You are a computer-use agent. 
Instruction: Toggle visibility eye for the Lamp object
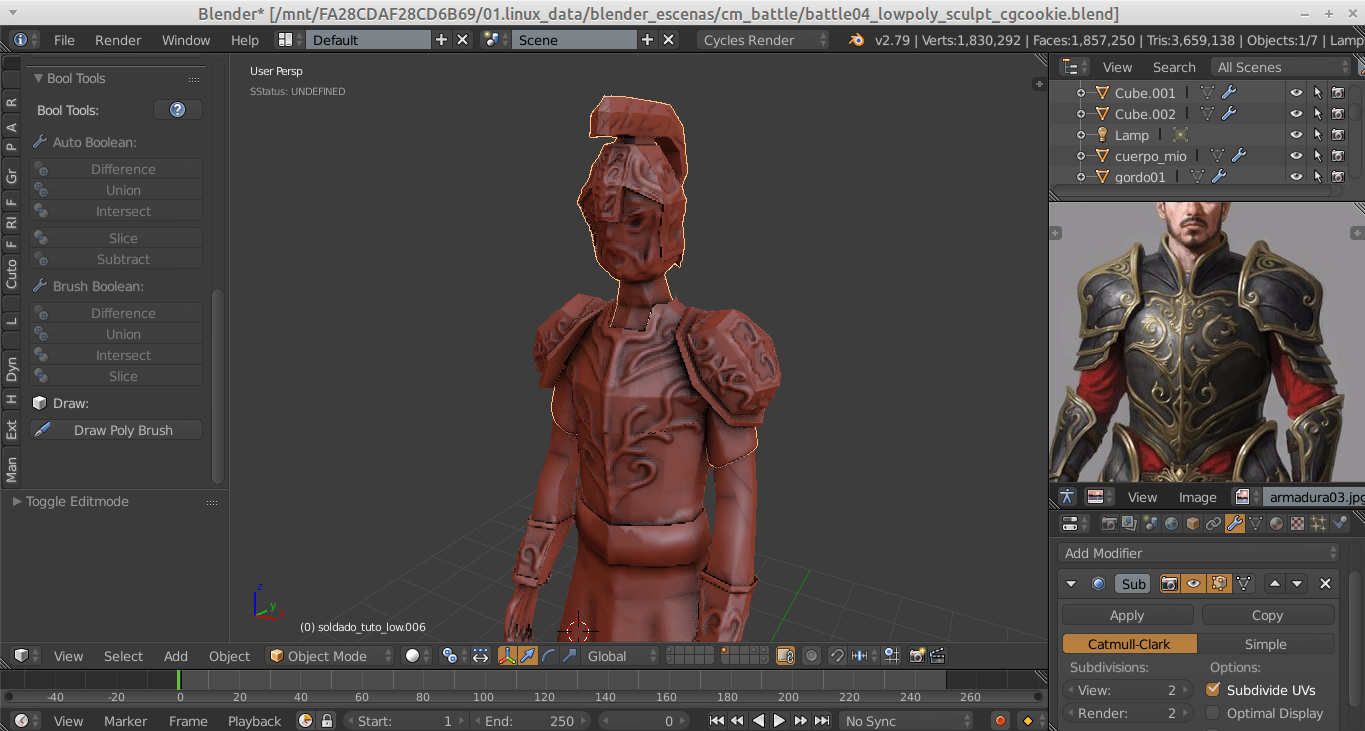(1296, 135)
